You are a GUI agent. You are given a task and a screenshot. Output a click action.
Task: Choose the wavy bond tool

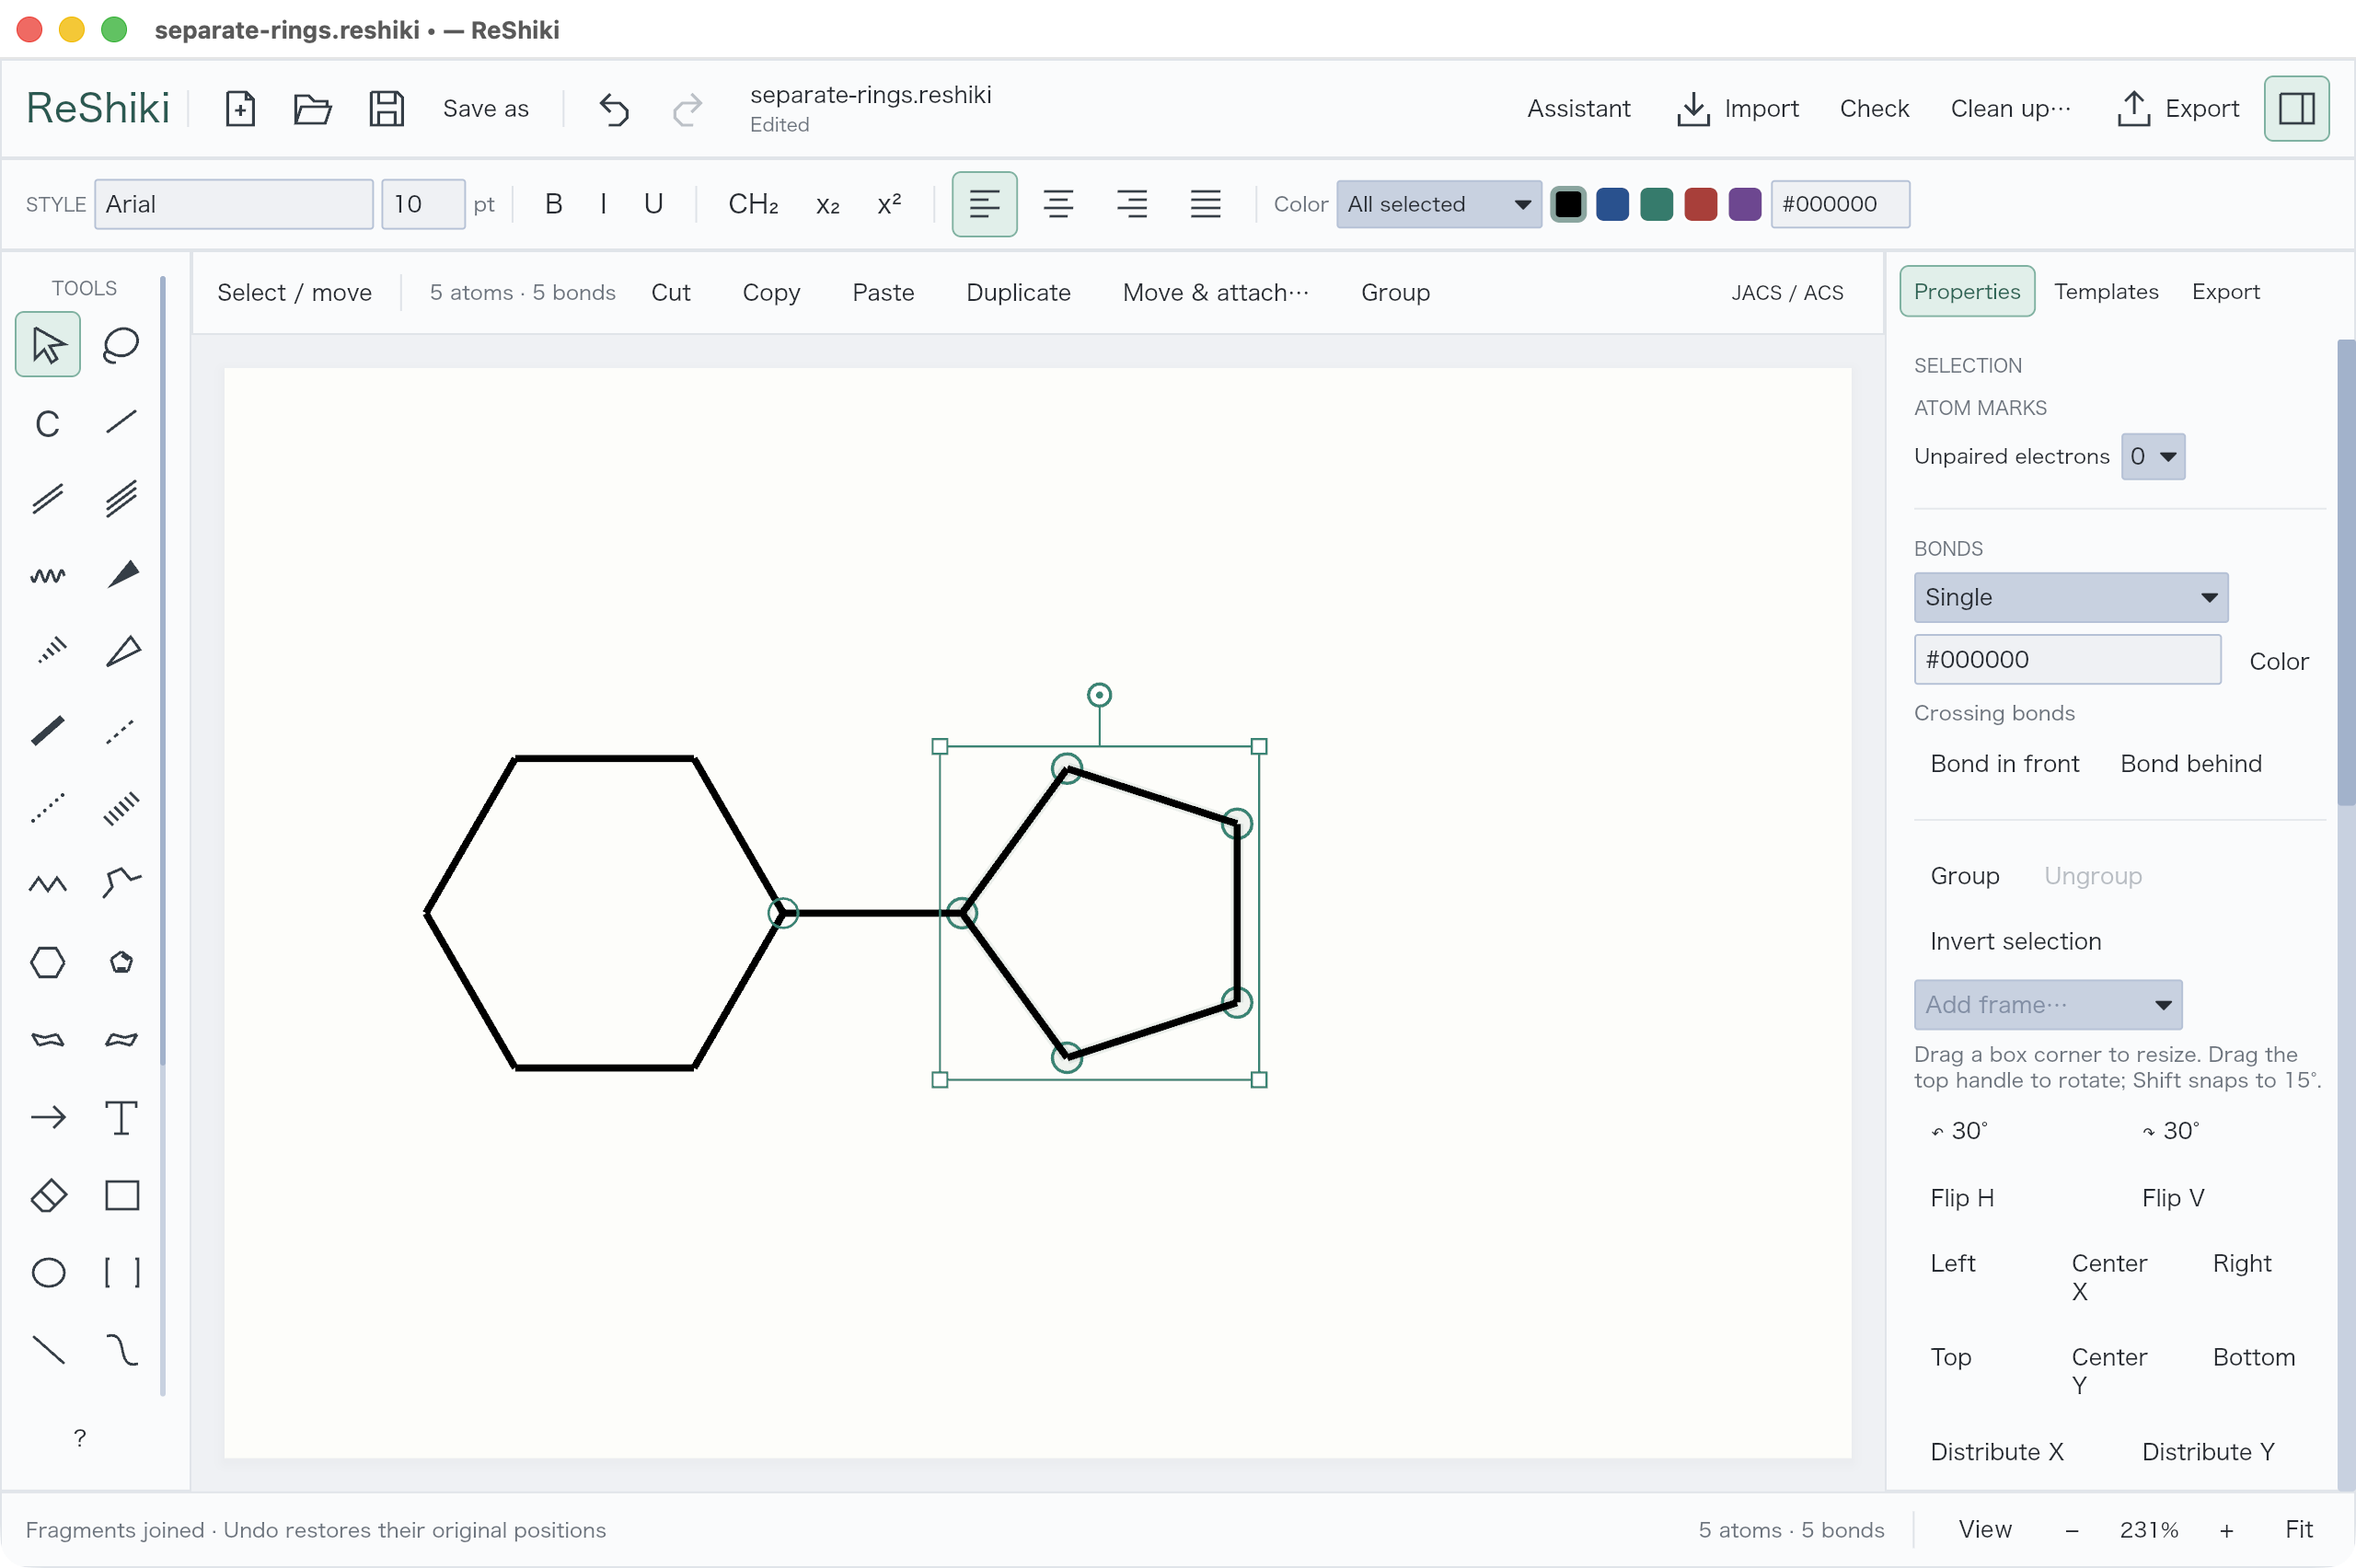point(47,575)
